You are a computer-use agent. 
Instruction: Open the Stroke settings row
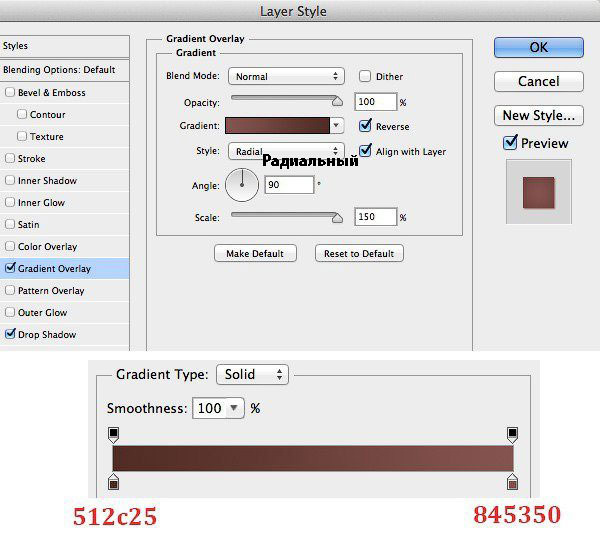click(x=64, y=158)
